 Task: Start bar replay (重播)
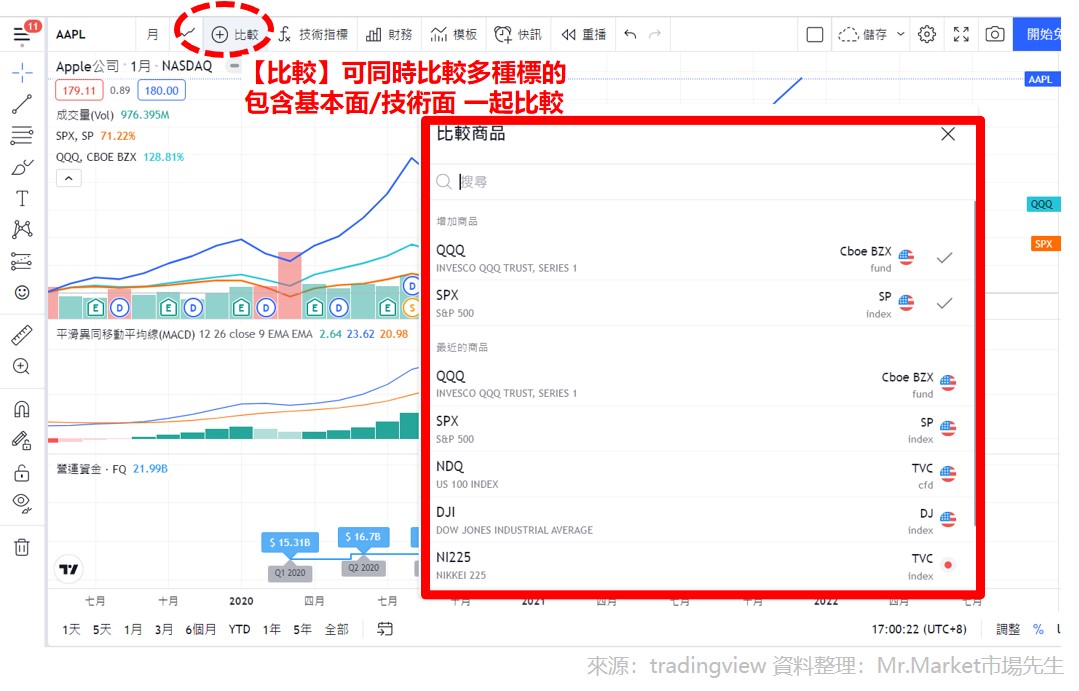coord(584,34)
